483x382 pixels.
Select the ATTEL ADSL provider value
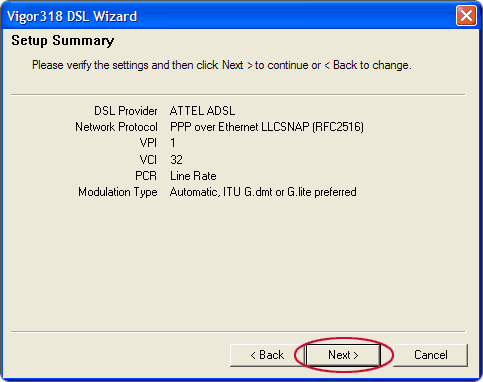[202, 111]
